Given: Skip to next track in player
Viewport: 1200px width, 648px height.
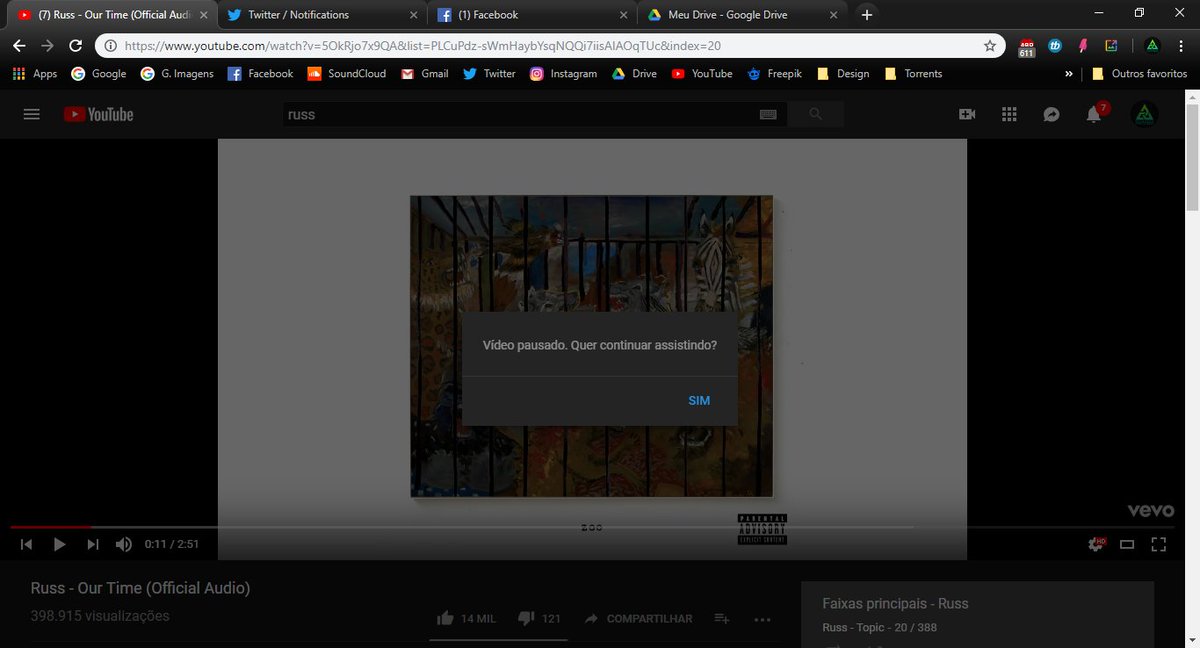Looking at the screenshot, I should pos(93,544).
